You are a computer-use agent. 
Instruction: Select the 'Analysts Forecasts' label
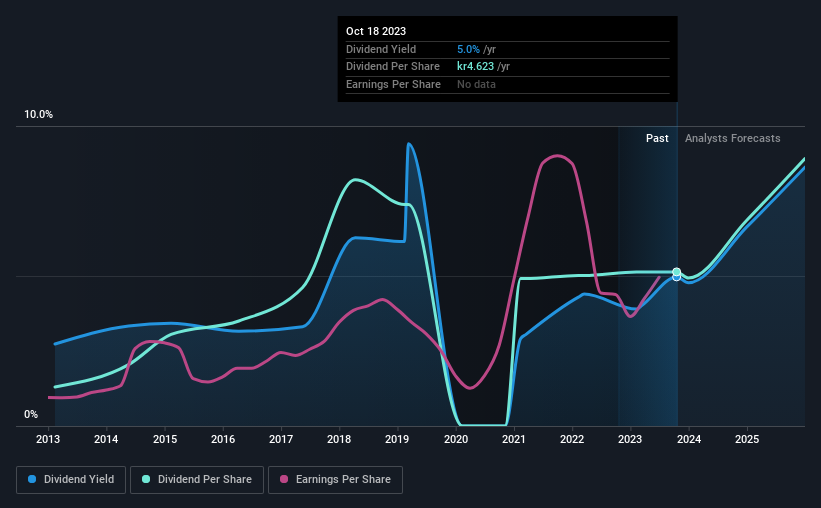click(x=733, y=138)
